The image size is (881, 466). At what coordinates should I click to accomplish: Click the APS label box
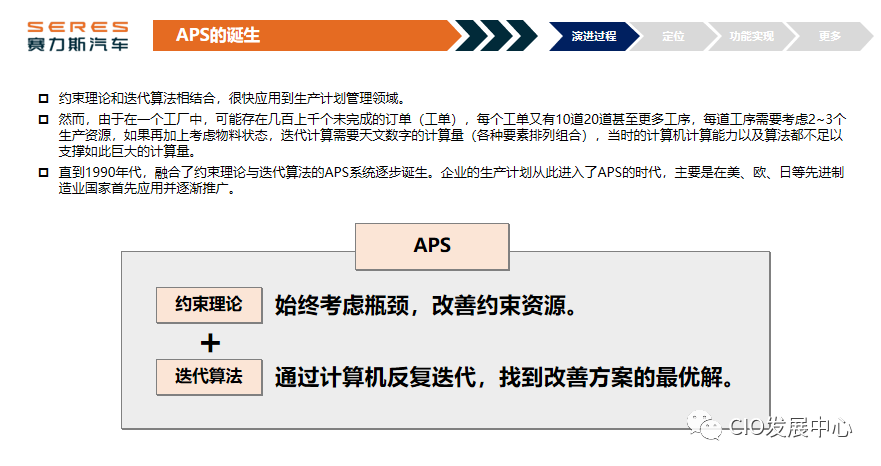pyautogui.click(x=432, y=246)
